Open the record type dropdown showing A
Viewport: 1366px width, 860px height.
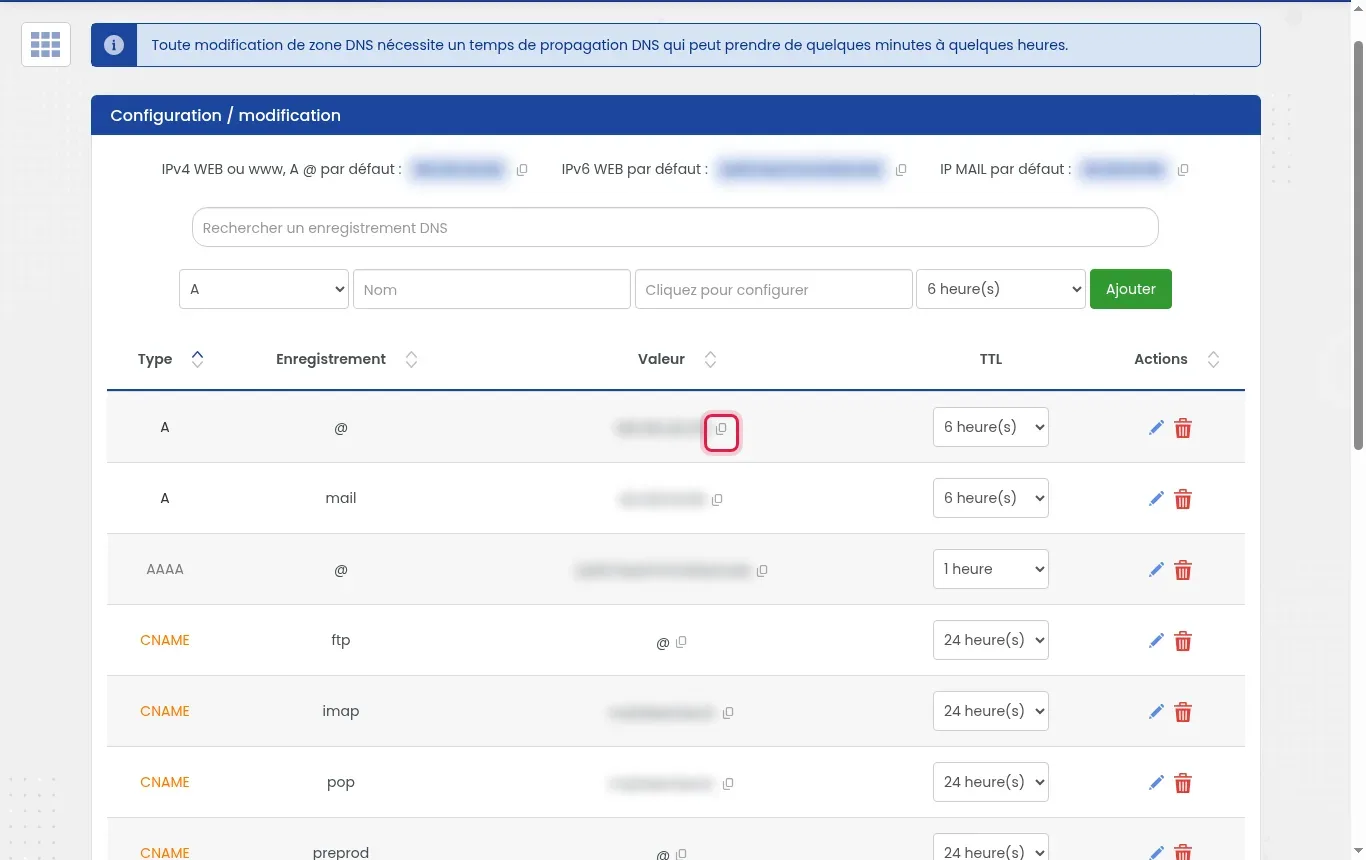(x=264, y=289)
